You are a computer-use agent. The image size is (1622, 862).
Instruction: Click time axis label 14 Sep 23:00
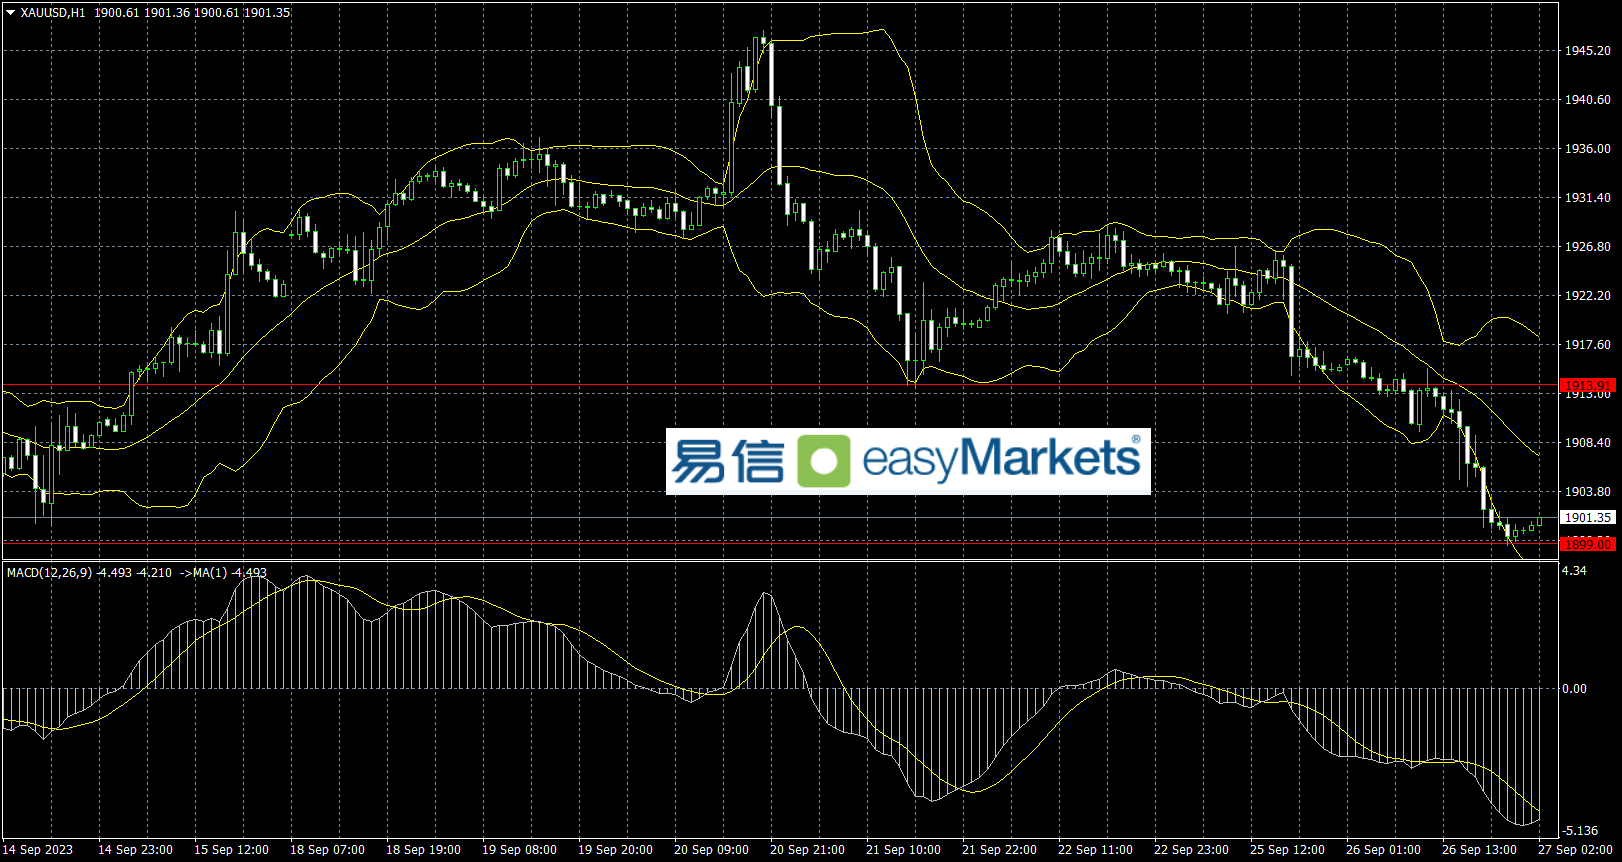pos(135,850)
